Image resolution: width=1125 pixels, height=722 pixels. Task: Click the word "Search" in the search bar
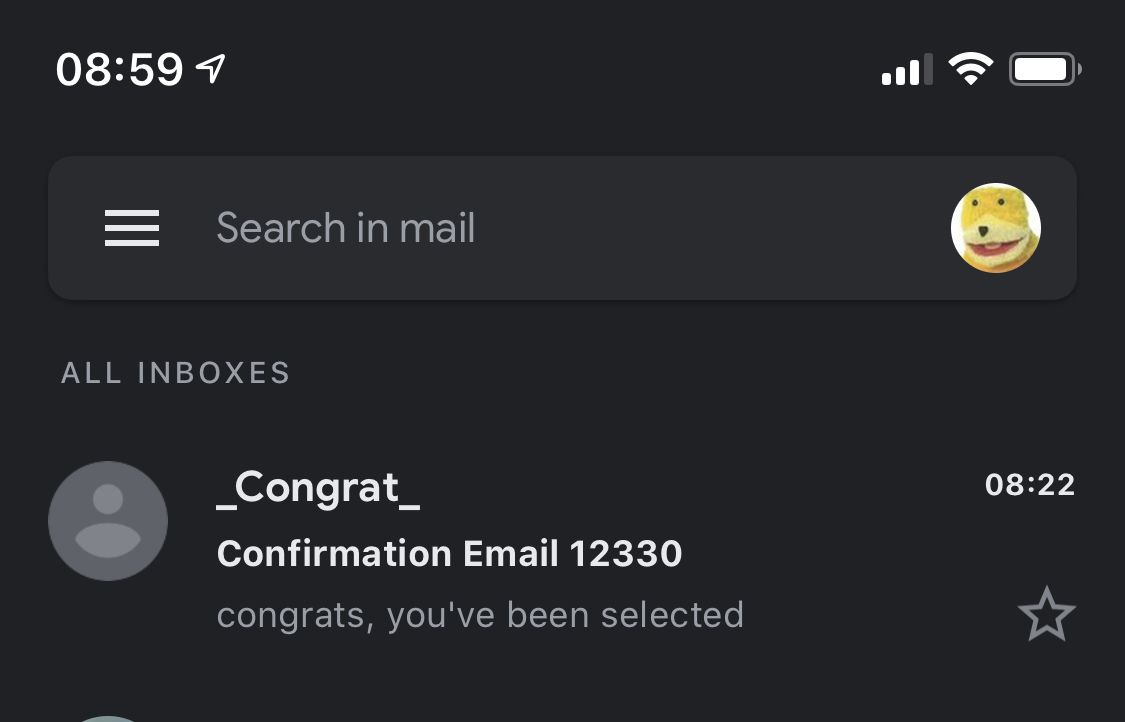(x=280, y=228)
